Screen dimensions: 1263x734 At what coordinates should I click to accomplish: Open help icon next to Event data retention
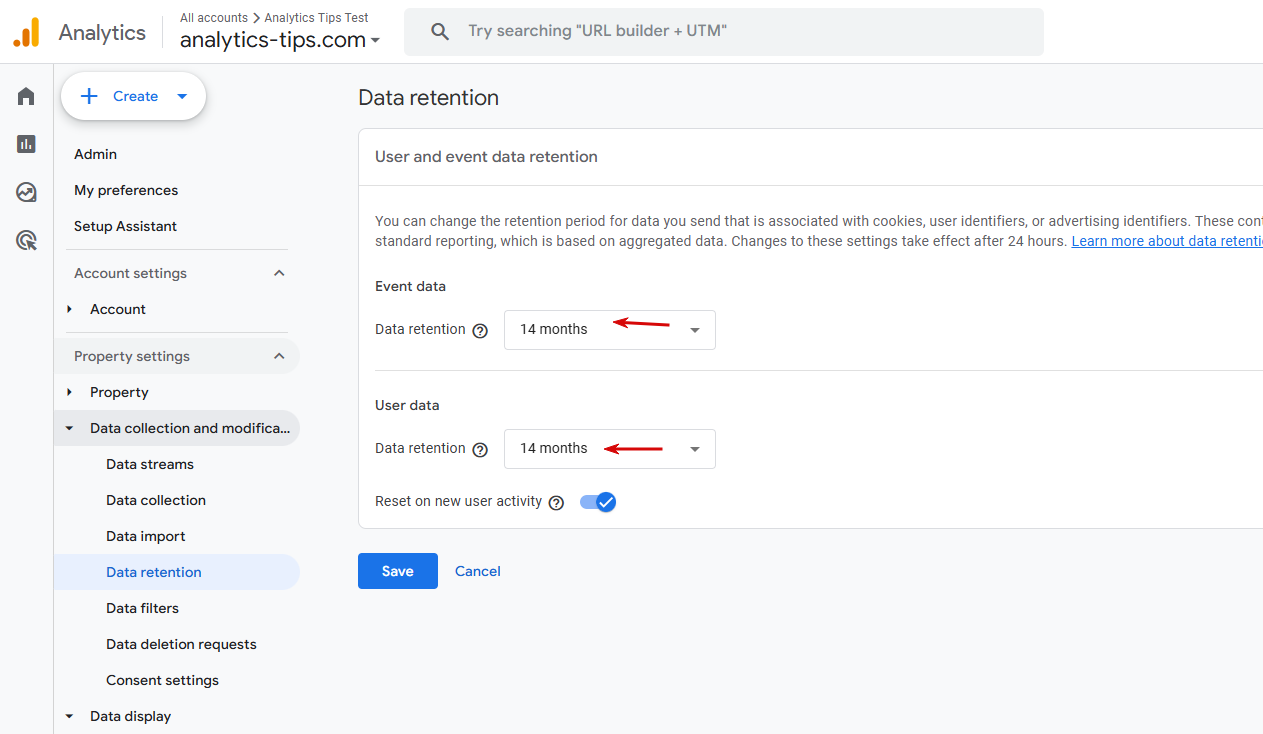click(x=480, y=331)
